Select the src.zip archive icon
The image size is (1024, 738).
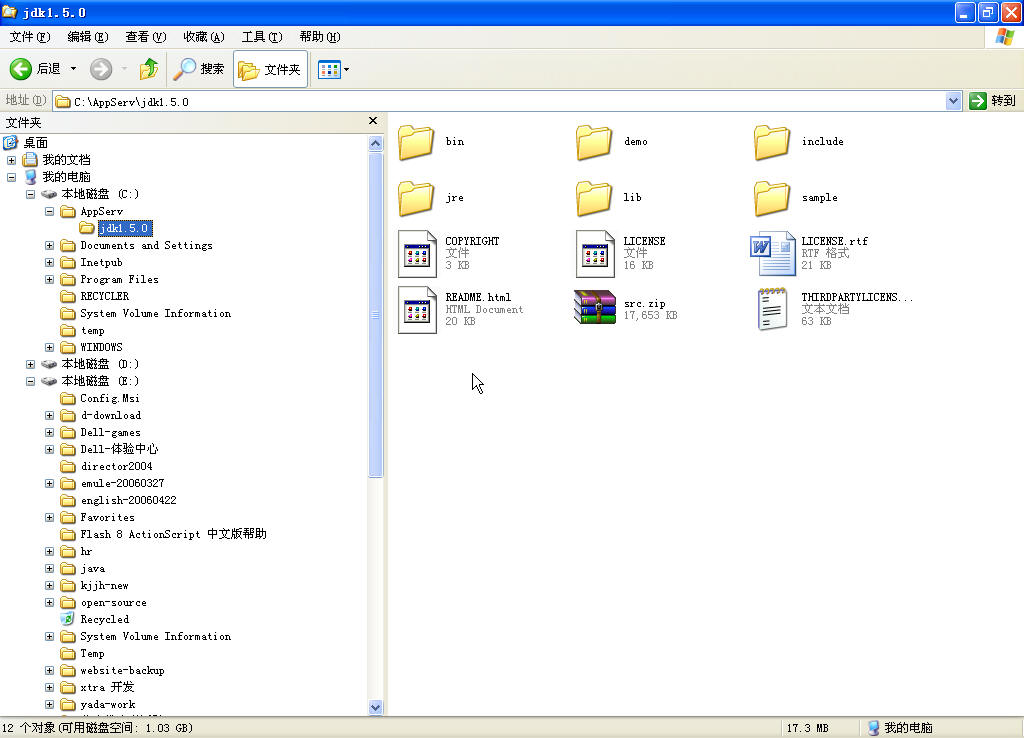pos(595,308)
